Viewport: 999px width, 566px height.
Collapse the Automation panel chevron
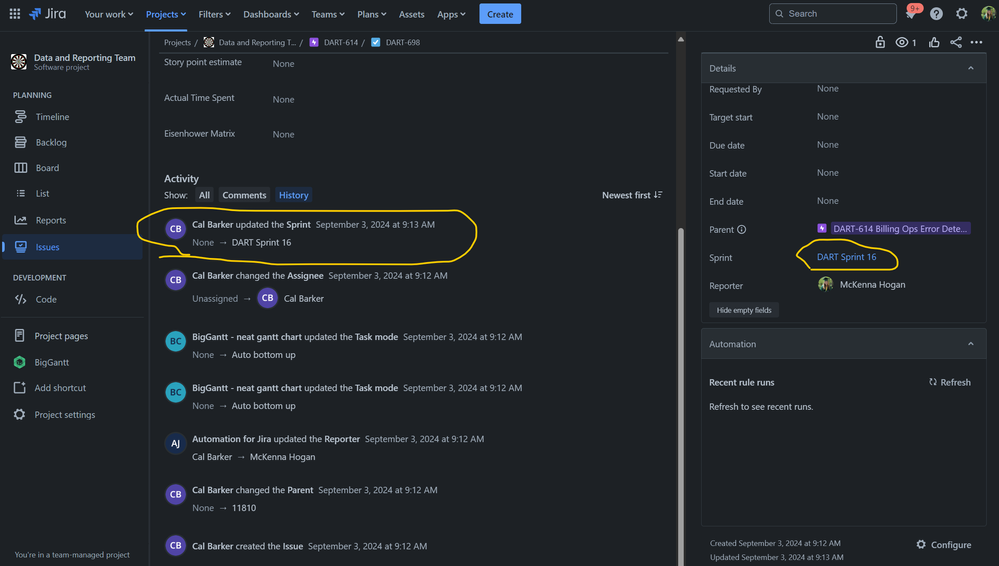point(970,344)
